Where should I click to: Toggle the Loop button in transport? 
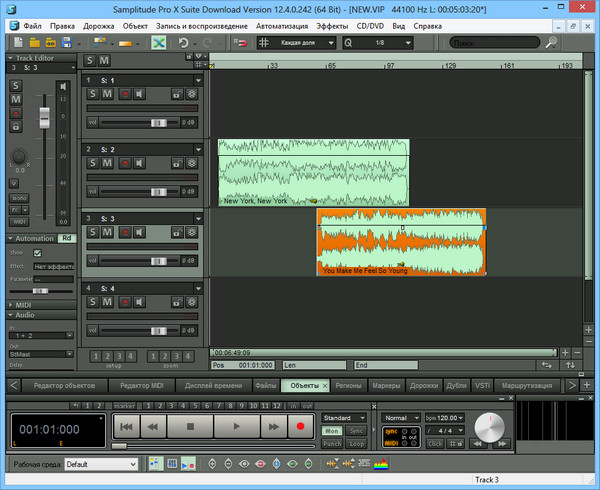(356, 442)
